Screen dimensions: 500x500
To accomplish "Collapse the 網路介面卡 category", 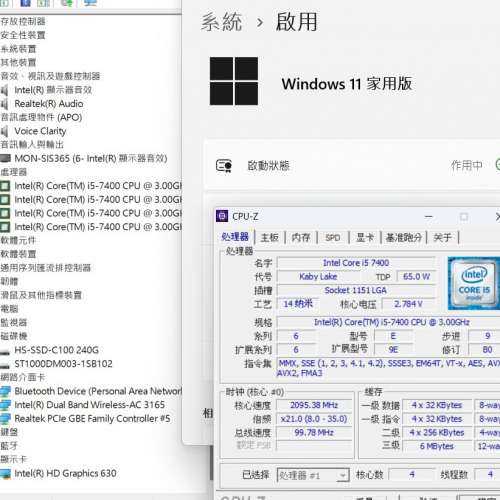I will click(23, 377).
